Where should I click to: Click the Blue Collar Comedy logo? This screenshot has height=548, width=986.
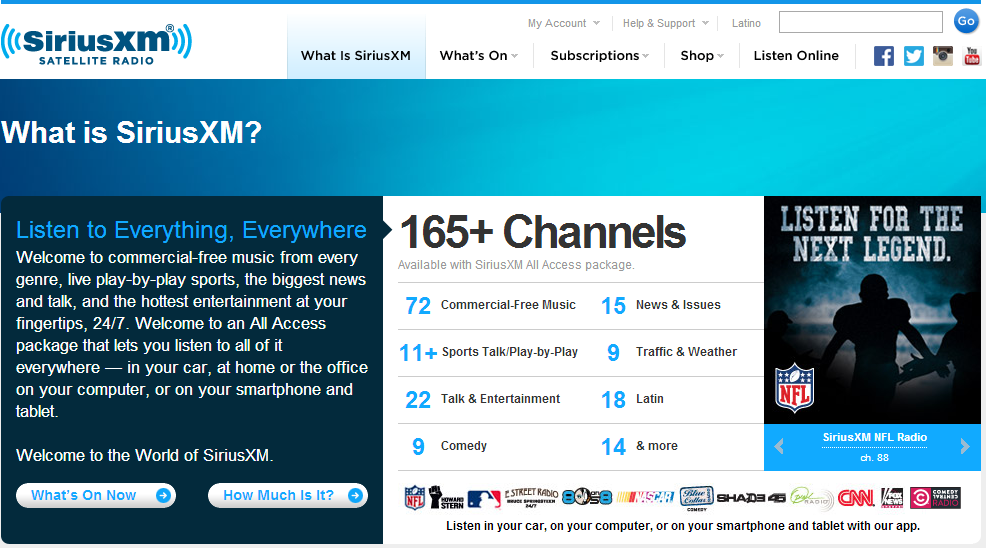click(x=696, y=498)
